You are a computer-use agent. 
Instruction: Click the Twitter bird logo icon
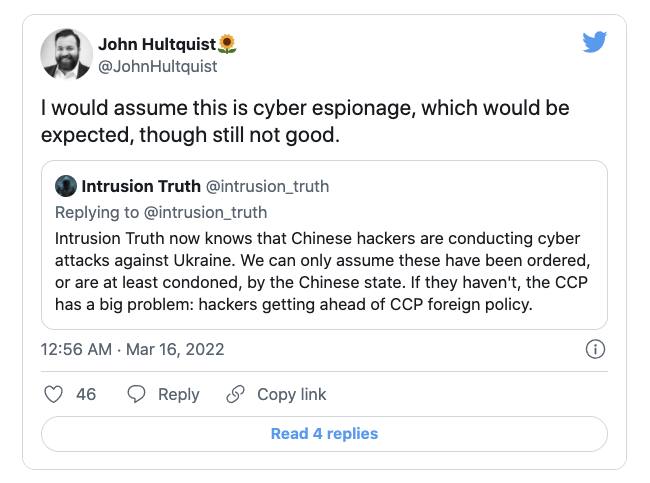(x=594, y=42)
